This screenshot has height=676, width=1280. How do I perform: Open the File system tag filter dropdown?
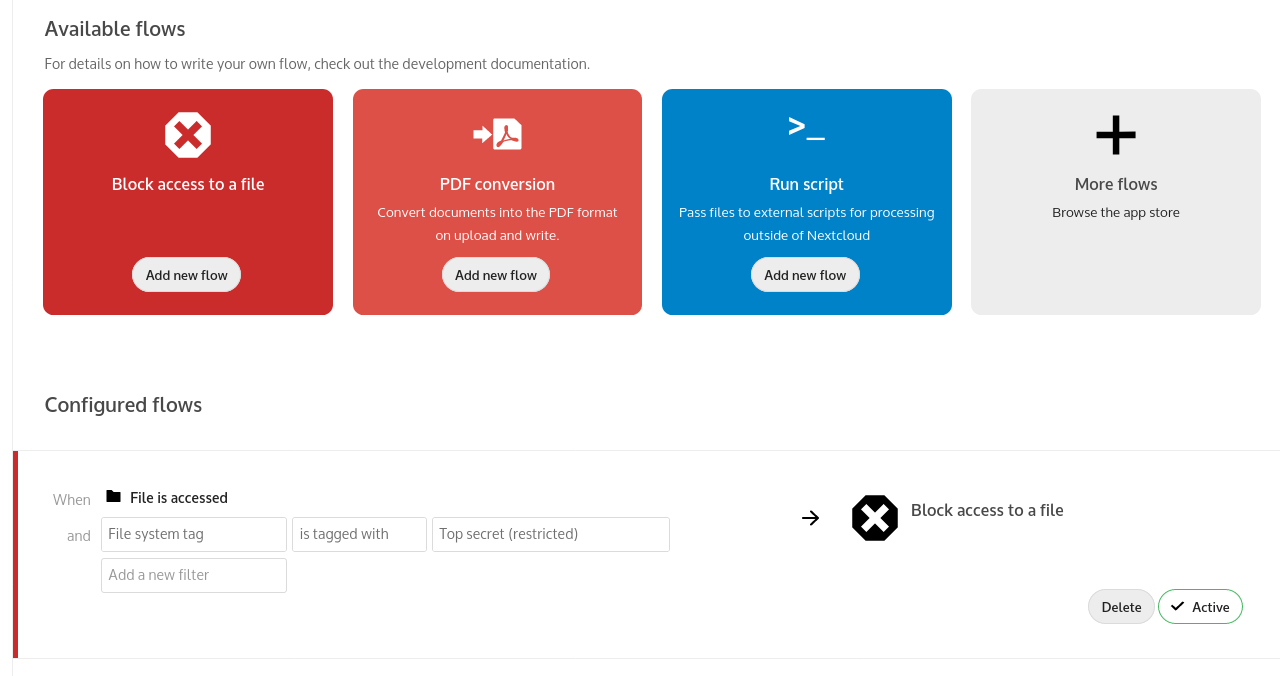pos(194,534)
